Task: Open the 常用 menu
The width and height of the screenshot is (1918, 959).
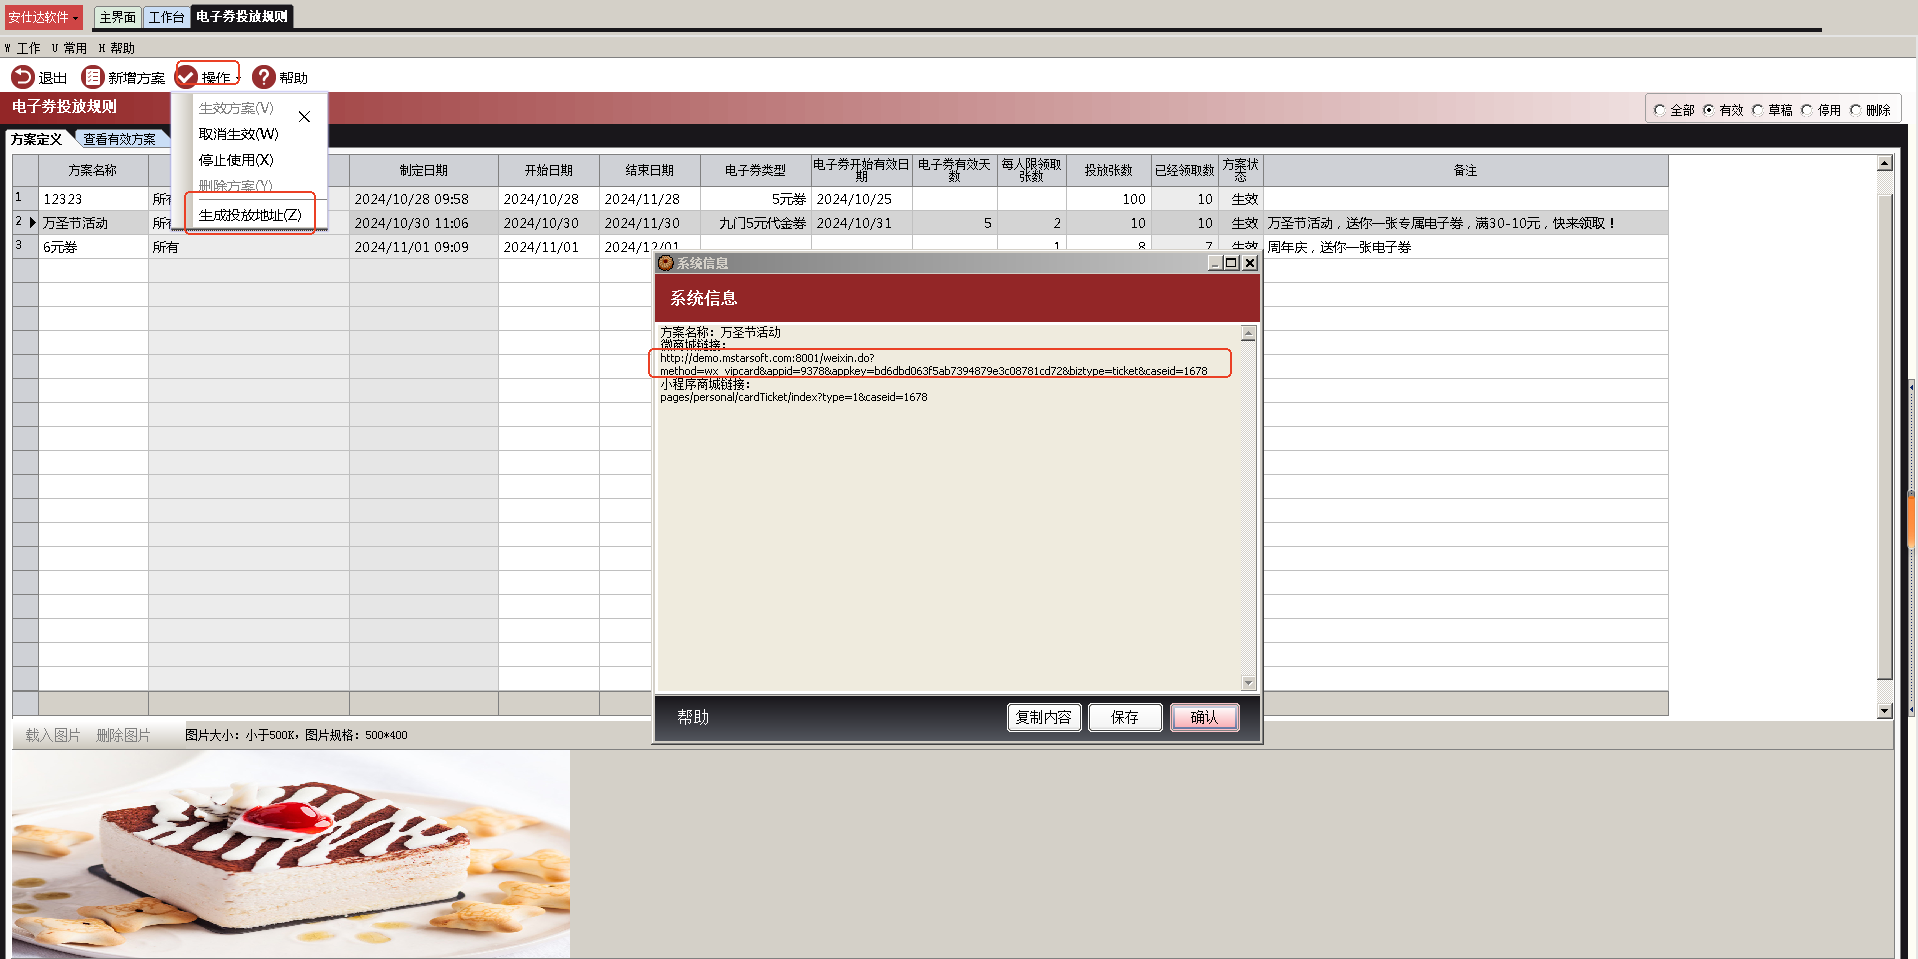Action: (x=69, y=48)
